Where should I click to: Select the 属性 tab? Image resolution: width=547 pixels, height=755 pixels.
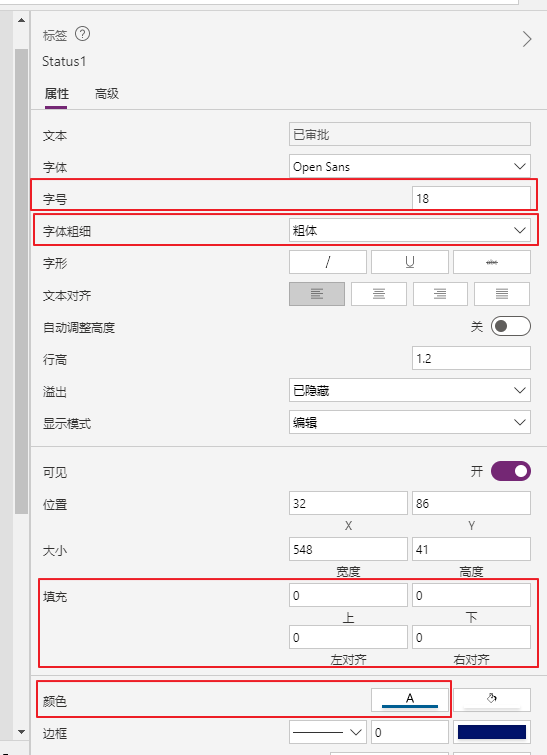(56, 93)
